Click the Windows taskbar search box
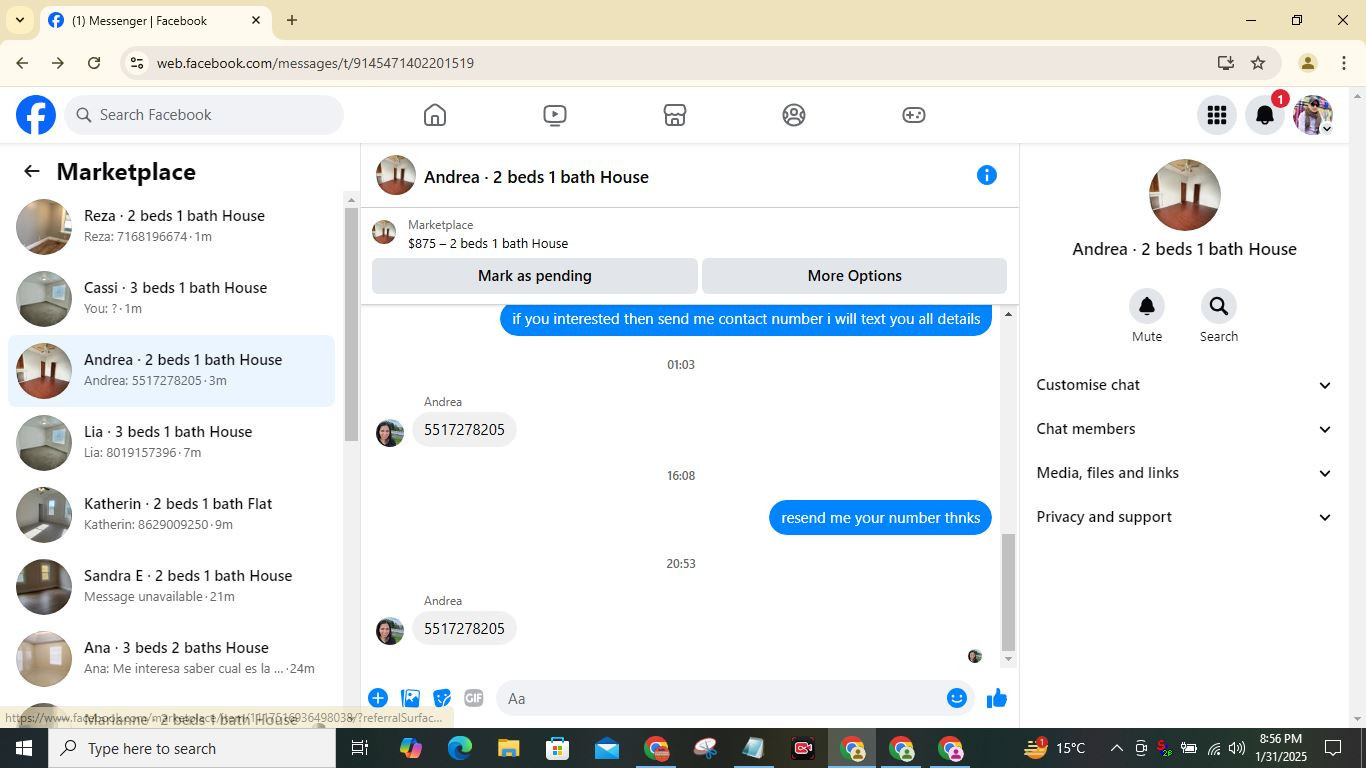The width and height of the screenshot is (1366, 768). pyautogui.click(x=192, y=748)
